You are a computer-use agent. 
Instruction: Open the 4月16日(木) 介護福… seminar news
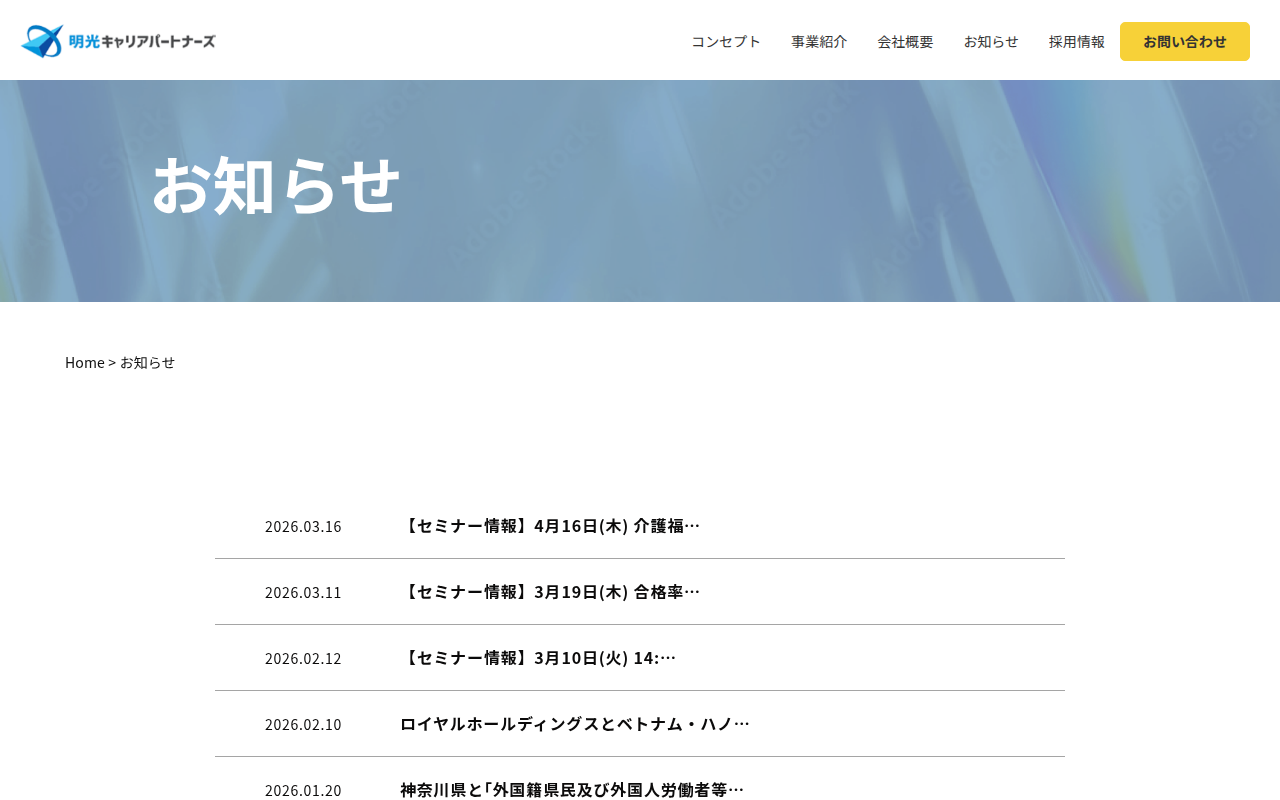point(550,526)
